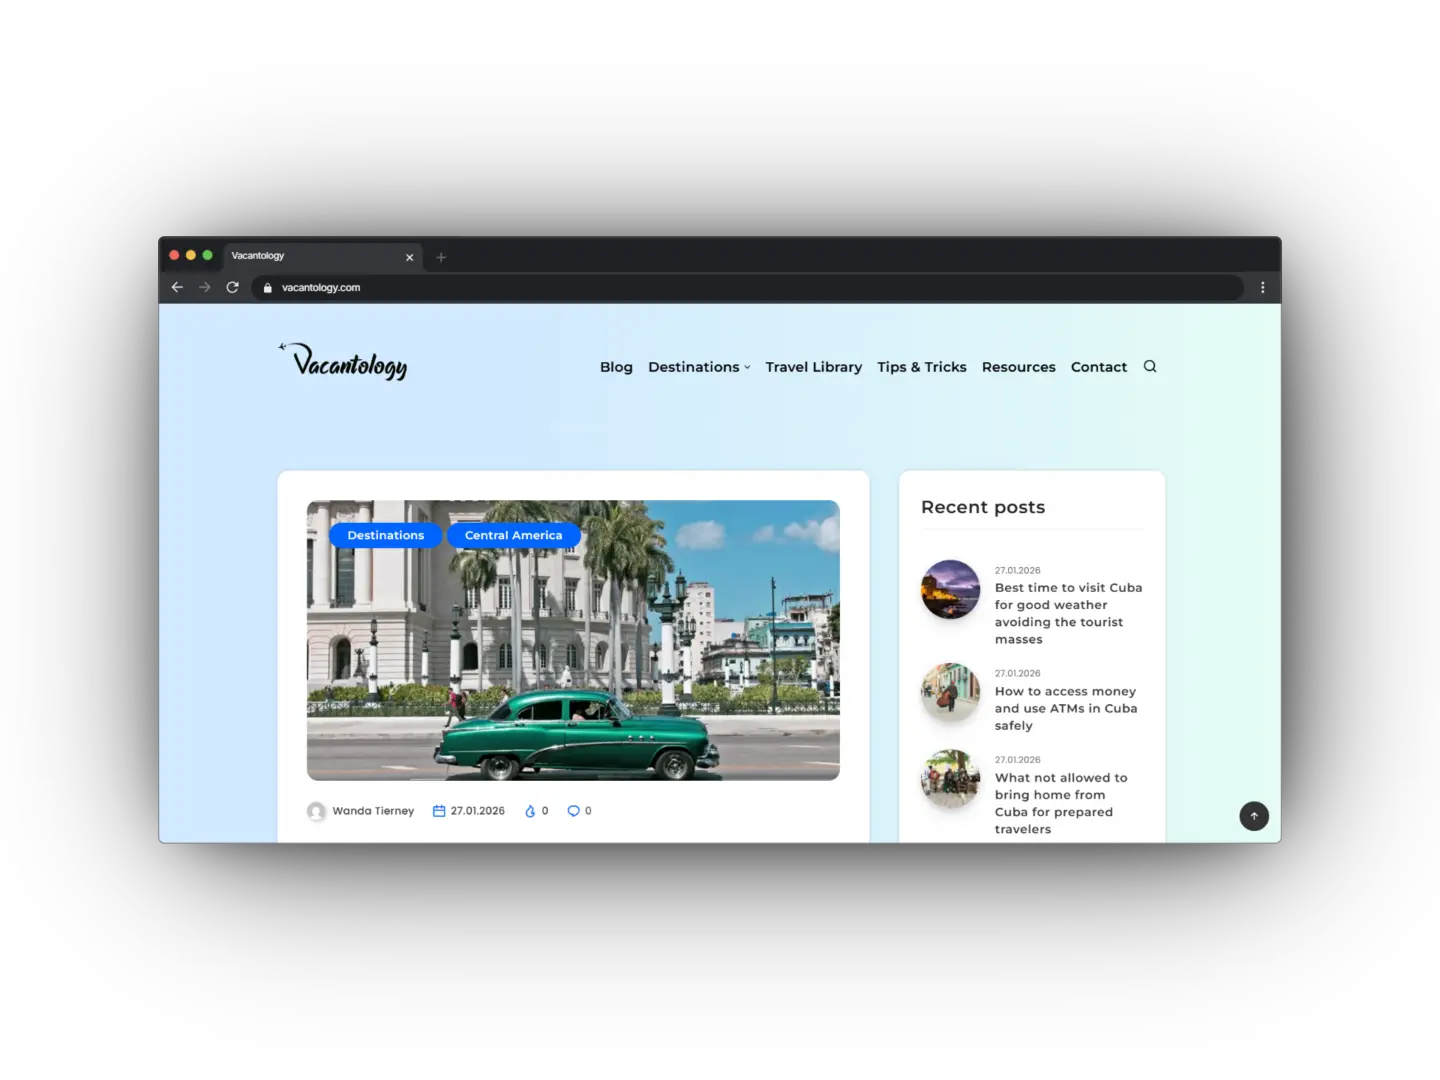Open the browser's three-dot menu
This screenshot has height=1080, width=1440.
coord(1262,287)
